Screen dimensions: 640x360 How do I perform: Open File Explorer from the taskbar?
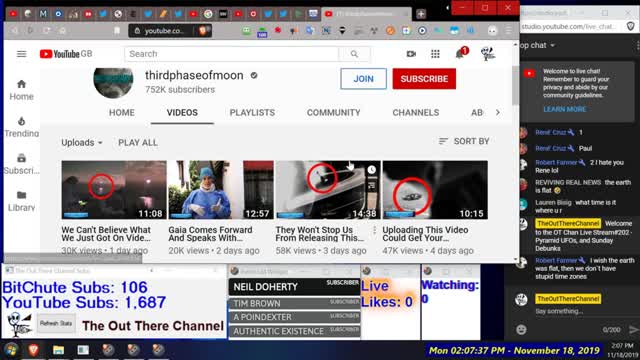coord(58,350)
